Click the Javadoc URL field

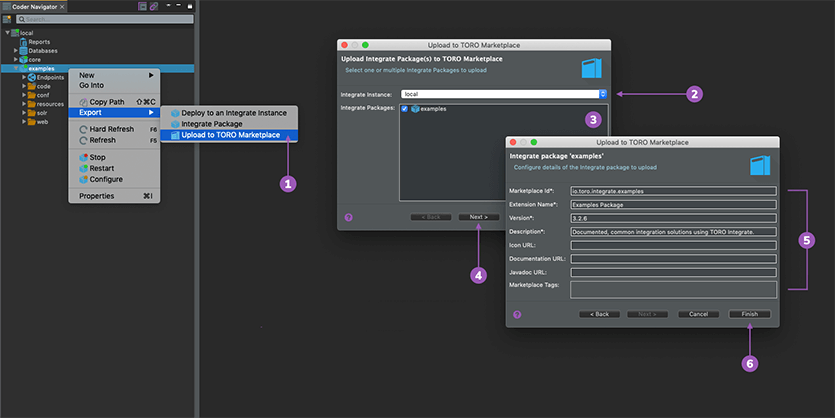[x=673, y=273]
